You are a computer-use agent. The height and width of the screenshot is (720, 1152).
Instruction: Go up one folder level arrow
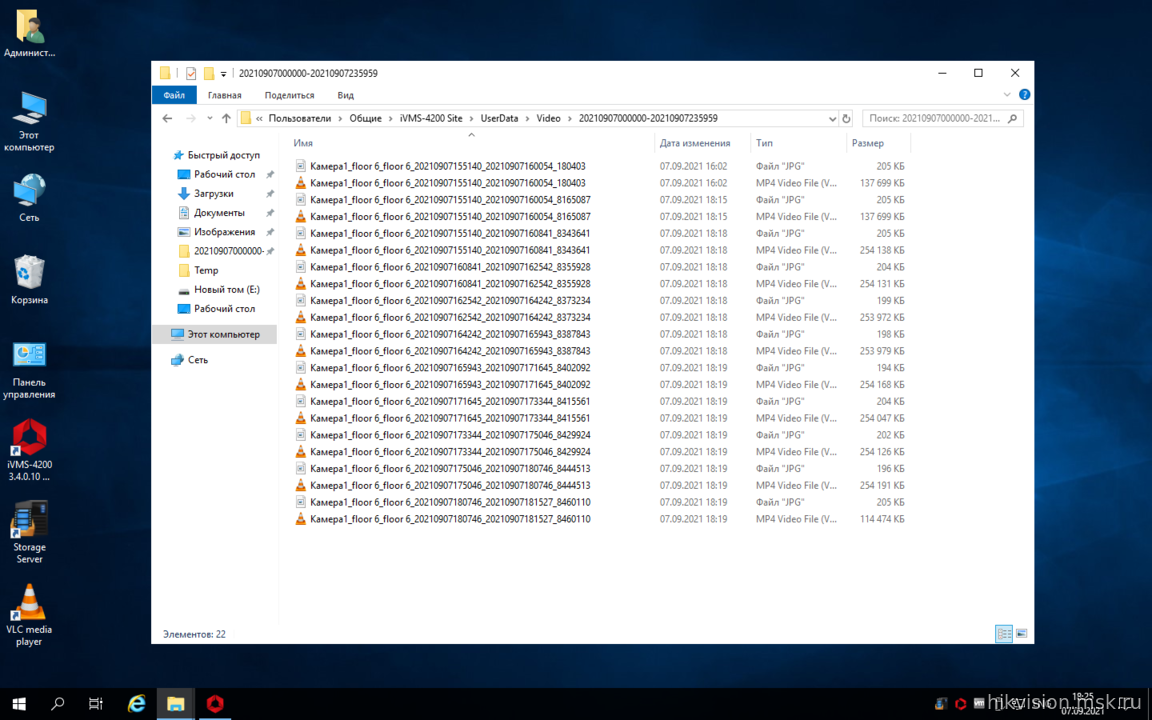226,118
